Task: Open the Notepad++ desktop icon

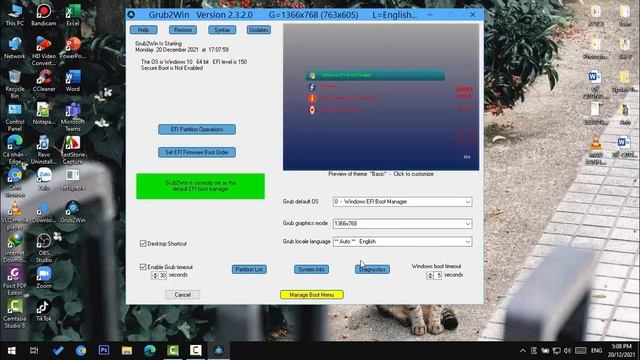Action: (44, 113)
